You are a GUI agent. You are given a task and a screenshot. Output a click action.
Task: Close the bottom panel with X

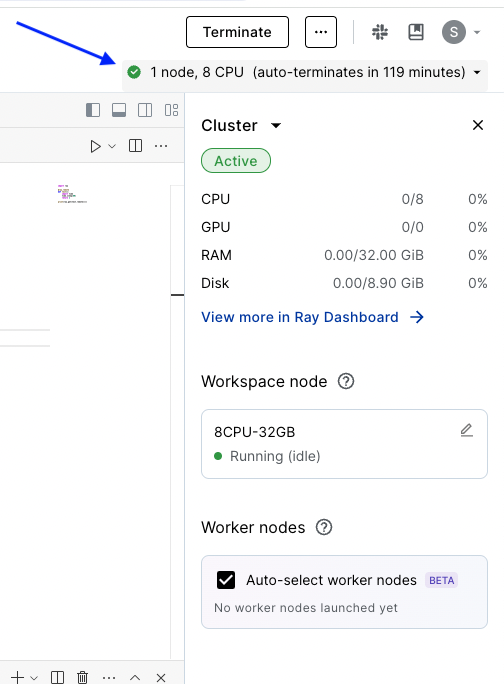[x=161, y=677]
